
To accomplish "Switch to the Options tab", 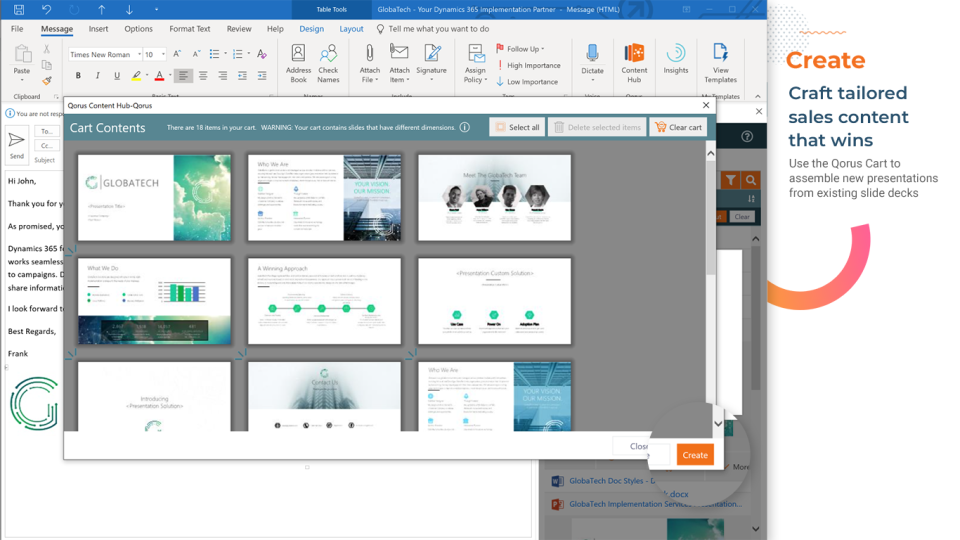I will [x=138, y=29].
